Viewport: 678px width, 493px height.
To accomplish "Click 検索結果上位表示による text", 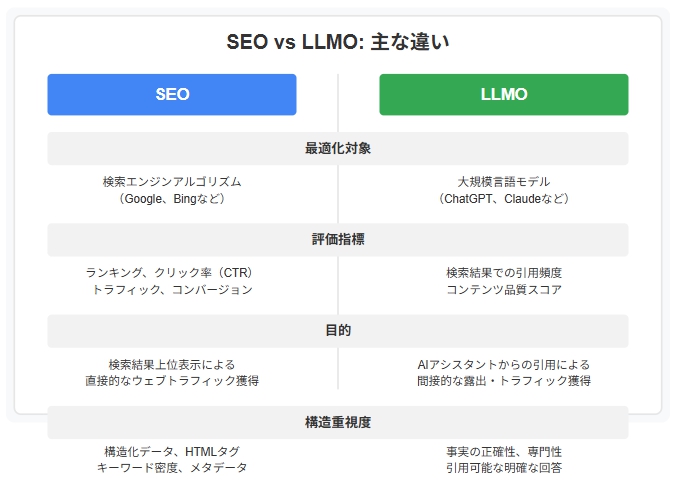I will click(172, 365).
